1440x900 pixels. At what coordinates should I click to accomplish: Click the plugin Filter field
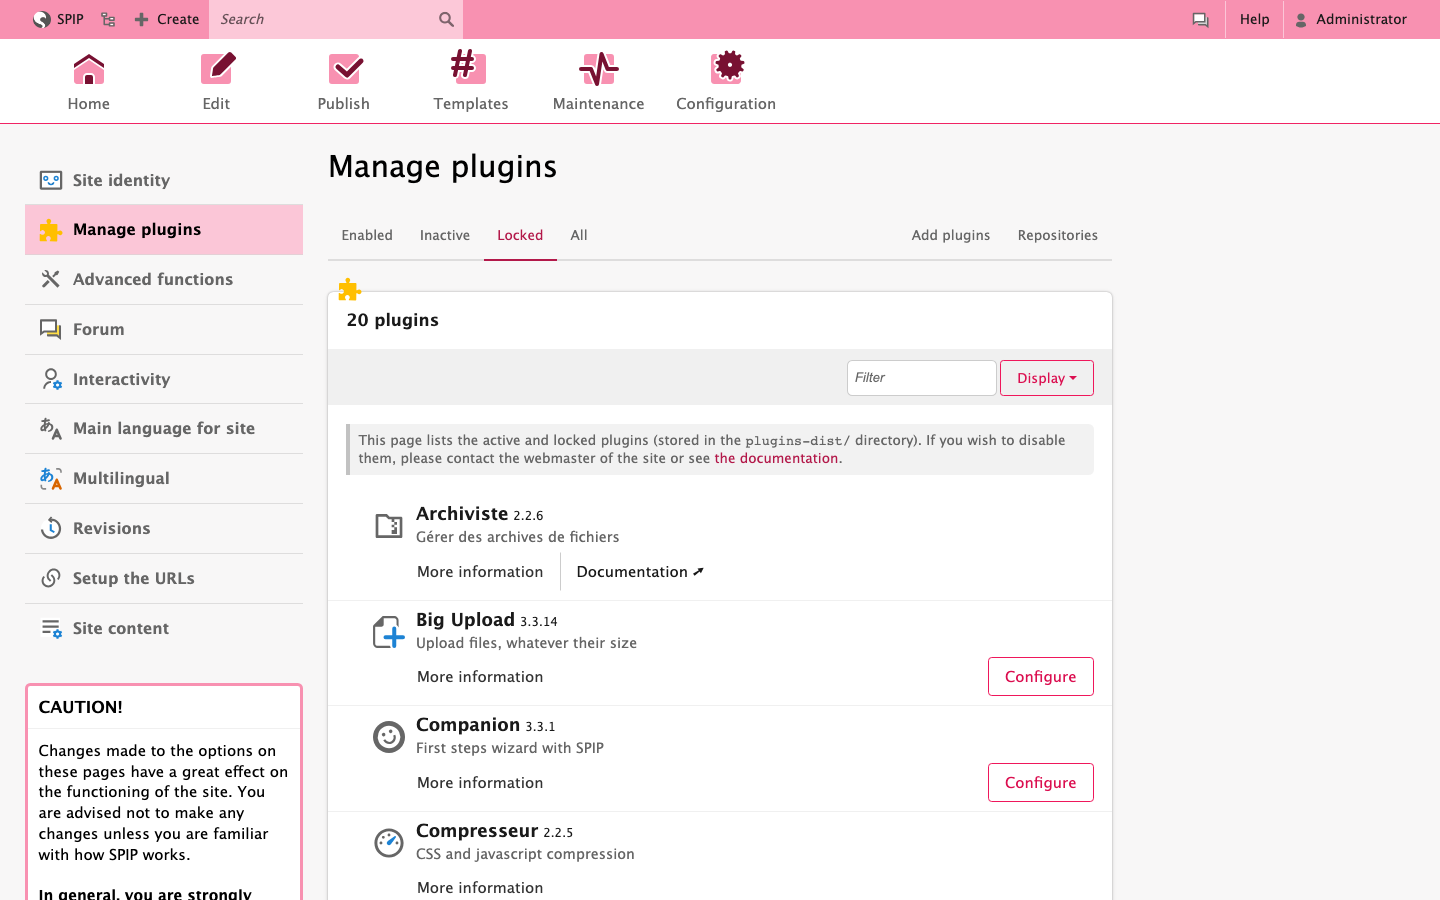click(921, 378)
